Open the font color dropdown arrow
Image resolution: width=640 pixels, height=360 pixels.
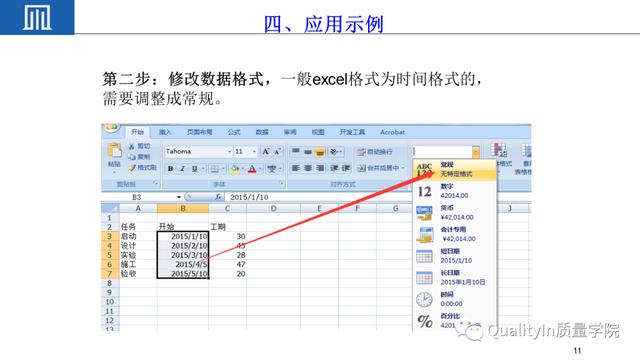260,169
